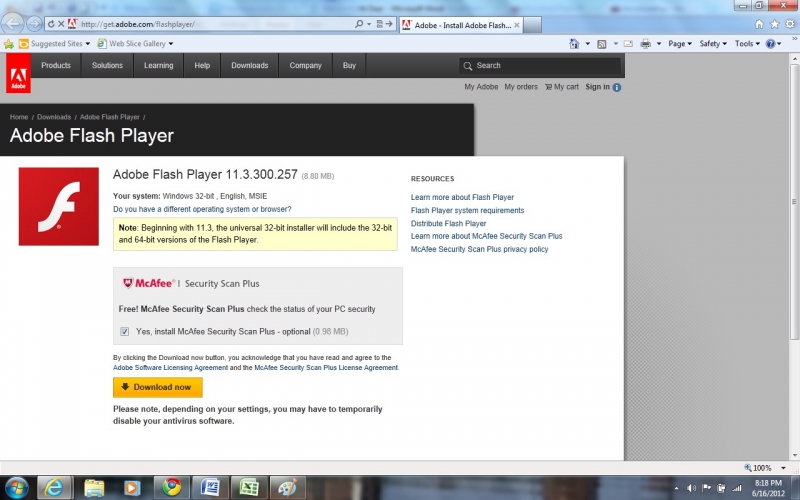
Task: Open the Safety dropdown in command bar
Action: 713,44
